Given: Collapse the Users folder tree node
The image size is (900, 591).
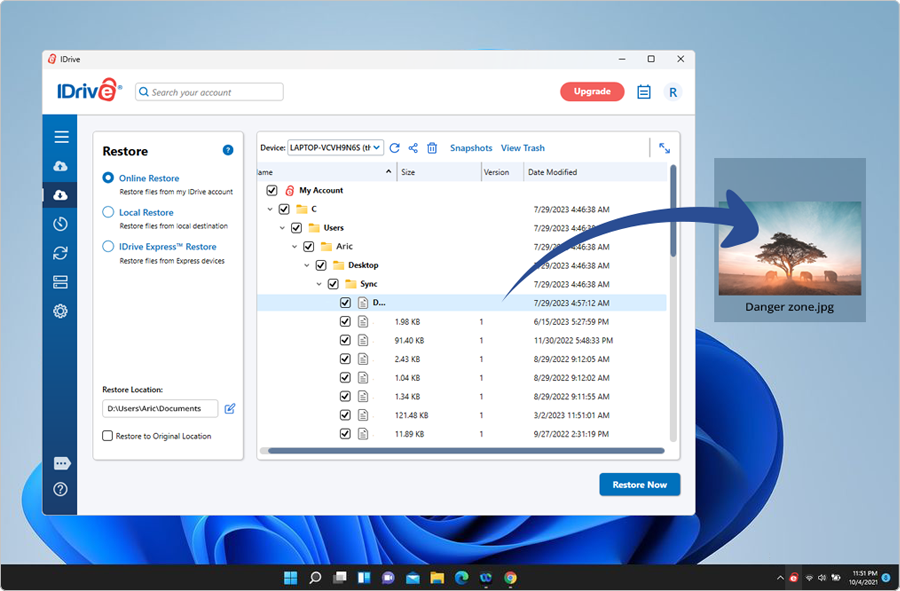Looking at the screenshot, I should (x=283, y=228).
